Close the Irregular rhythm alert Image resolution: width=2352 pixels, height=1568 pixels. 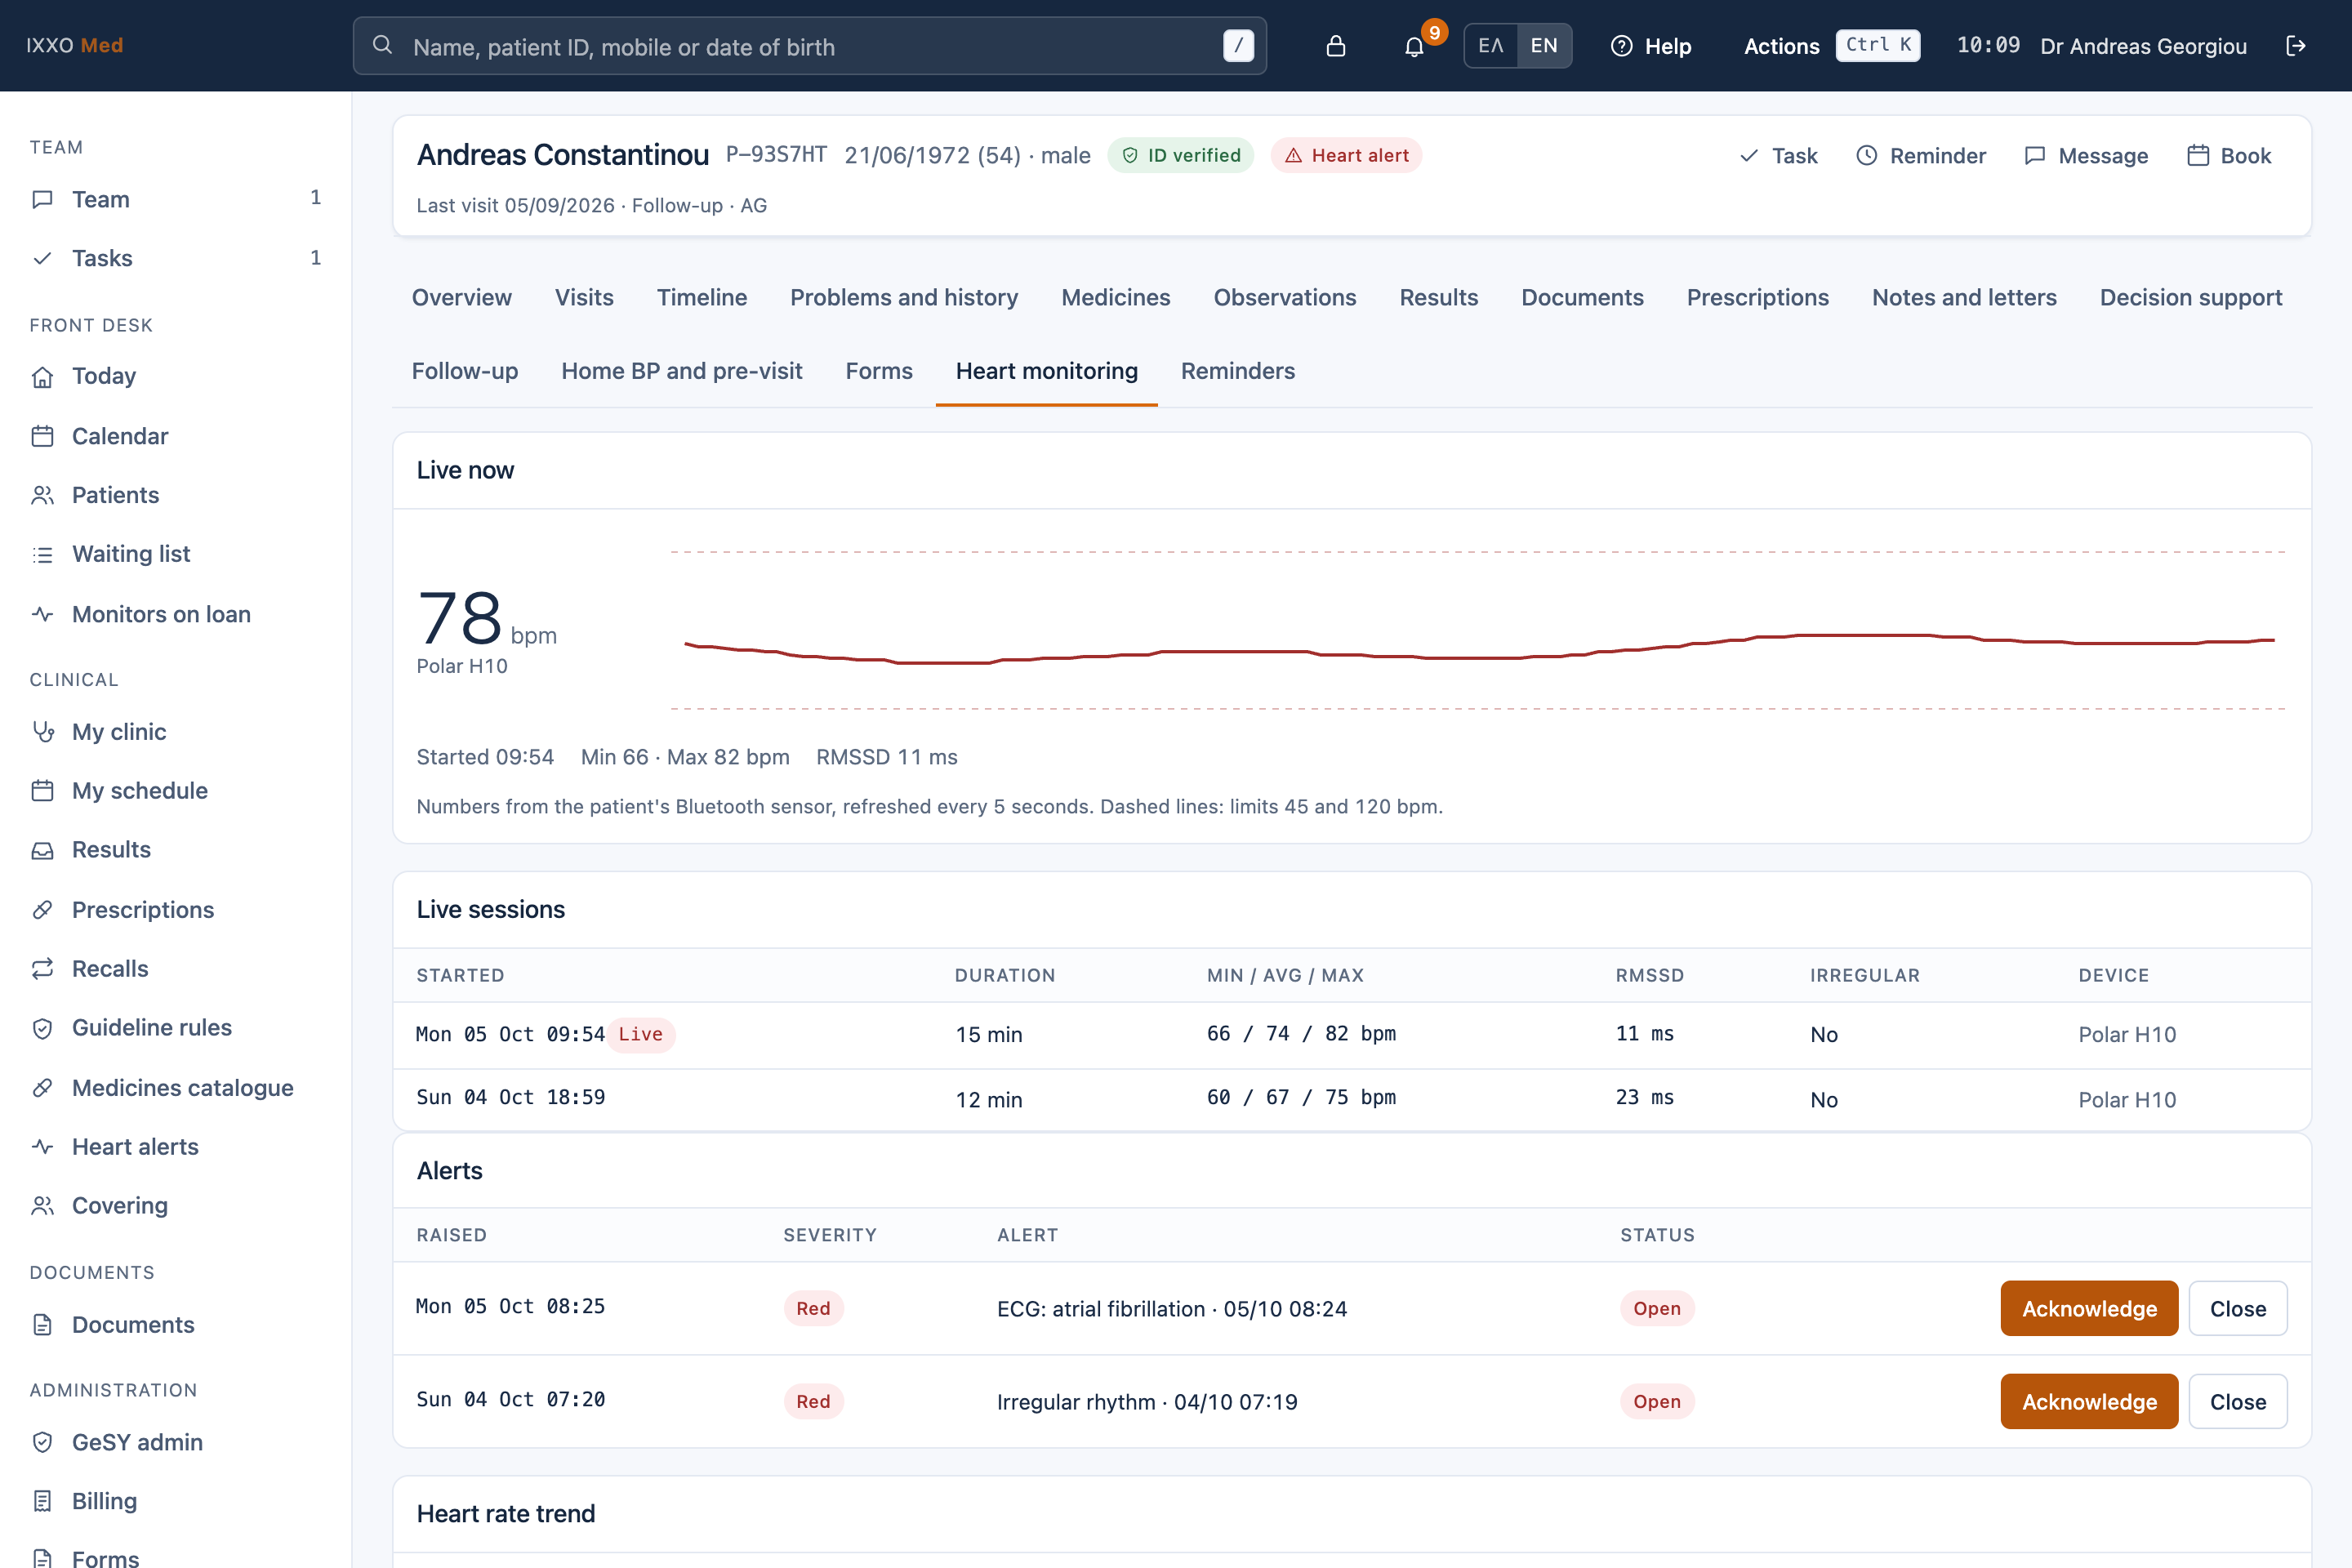coord(2237,1401)
